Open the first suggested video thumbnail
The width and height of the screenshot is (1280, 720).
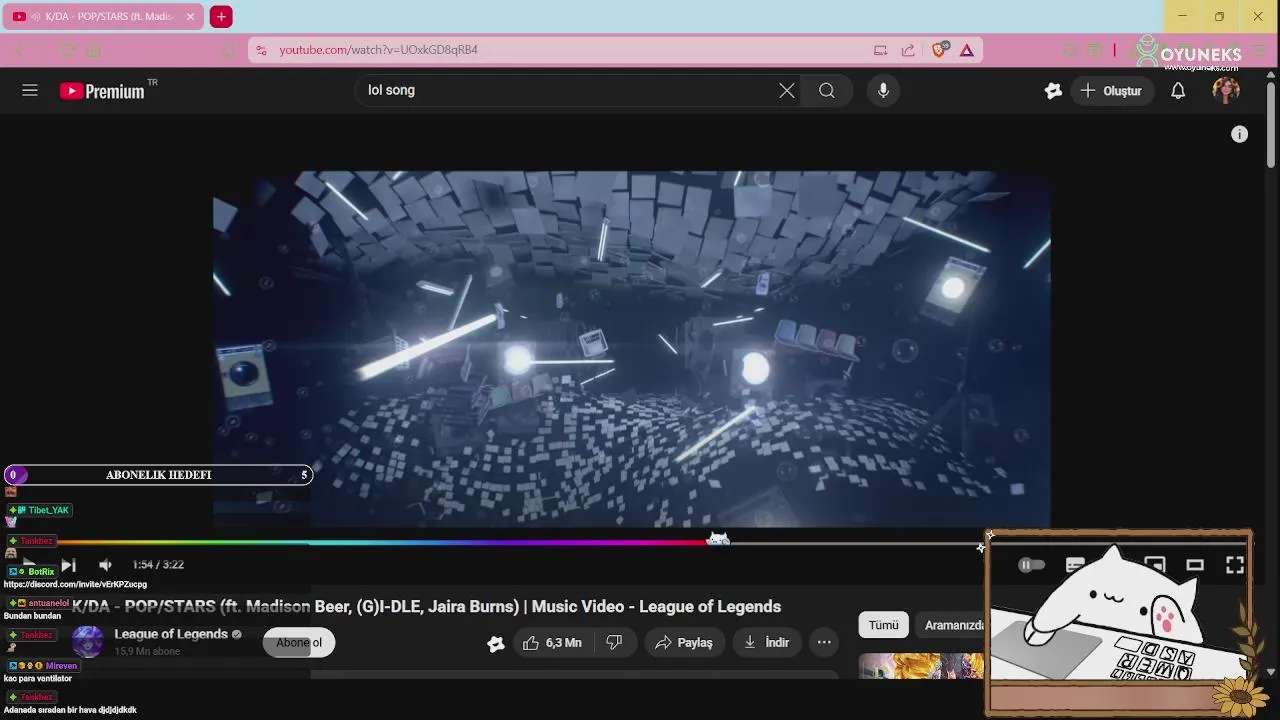[921, 667]
